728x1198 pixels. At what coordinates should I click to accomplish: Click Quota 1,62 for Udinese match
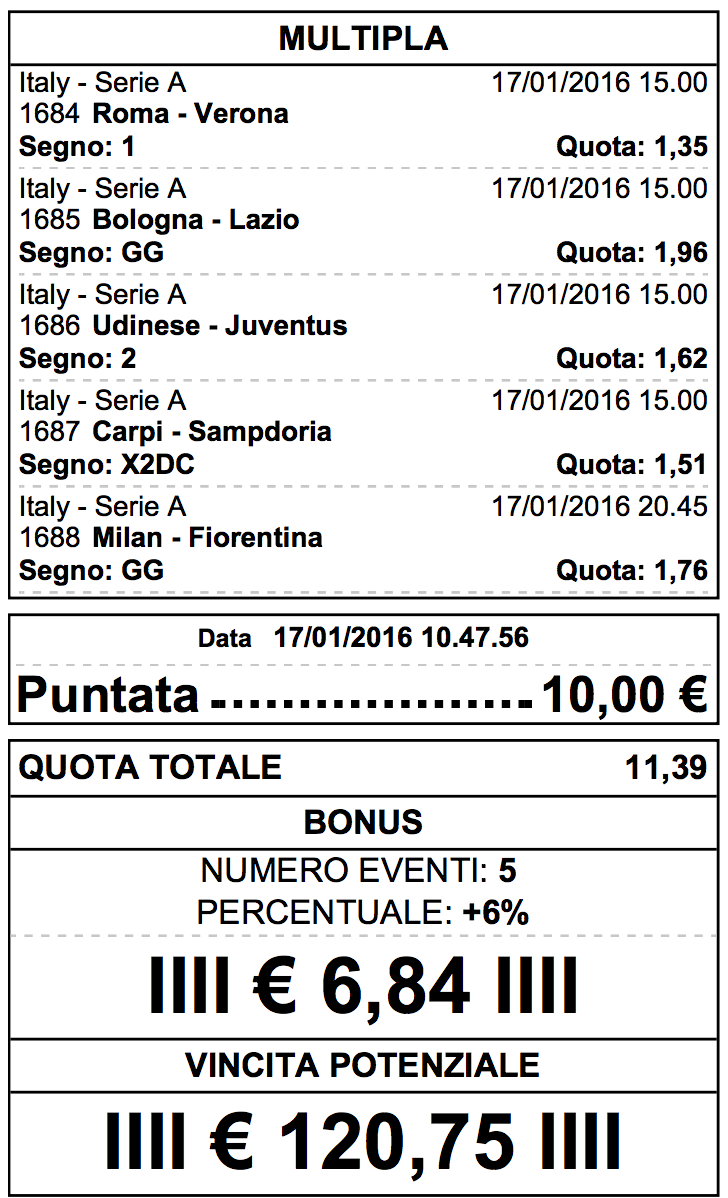click(x=632, y=358)
